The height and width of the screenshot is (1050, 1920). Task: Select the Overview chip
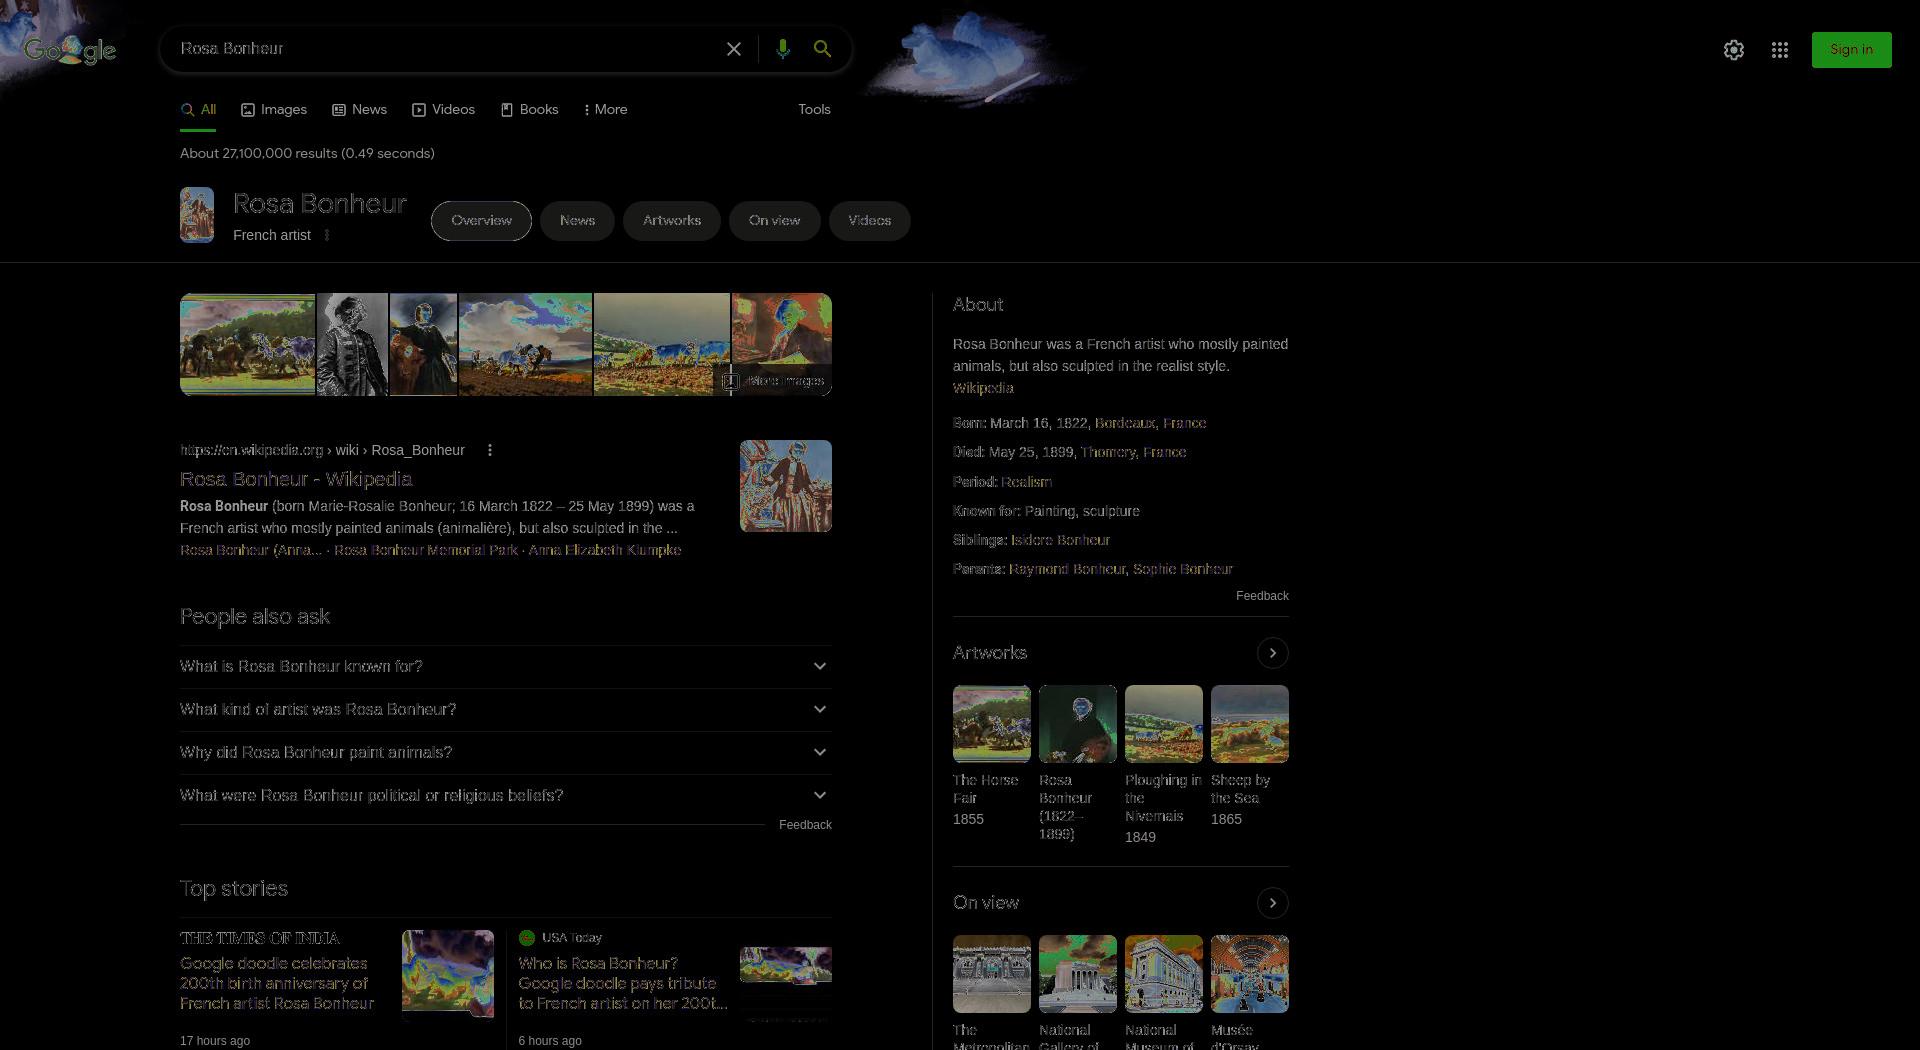click(x=481, y=221)
